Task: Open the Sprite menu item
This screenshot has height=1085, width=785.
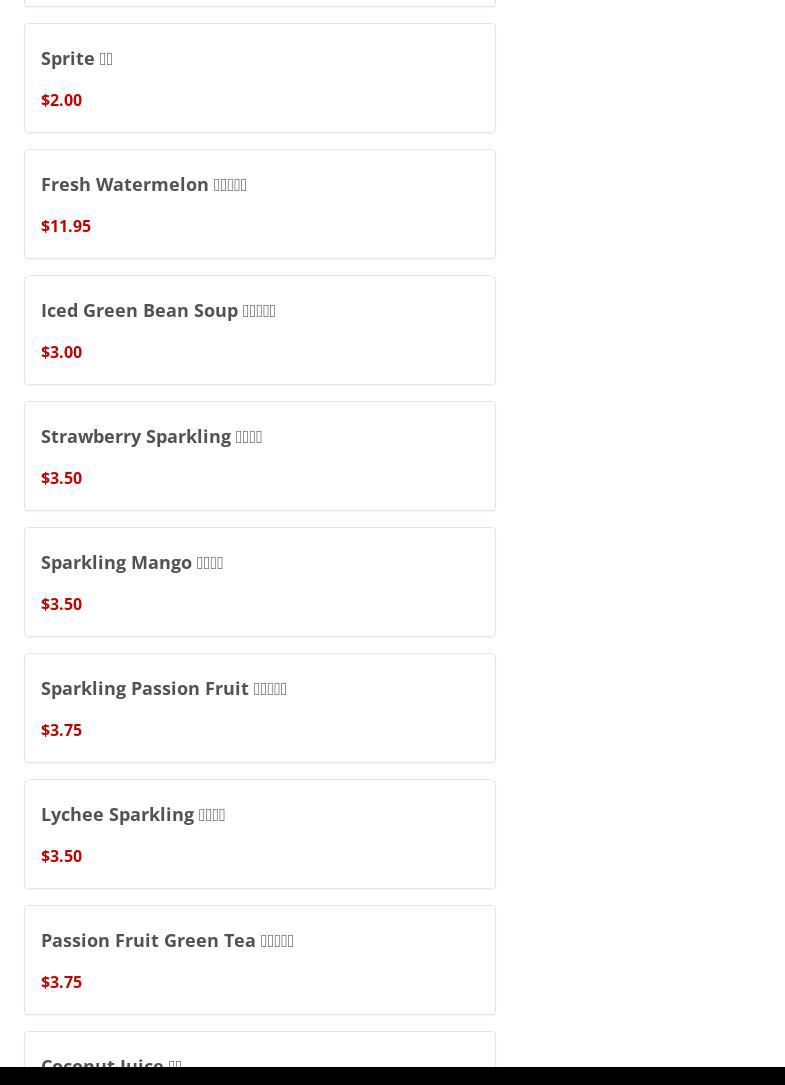Action: point(77,59)
